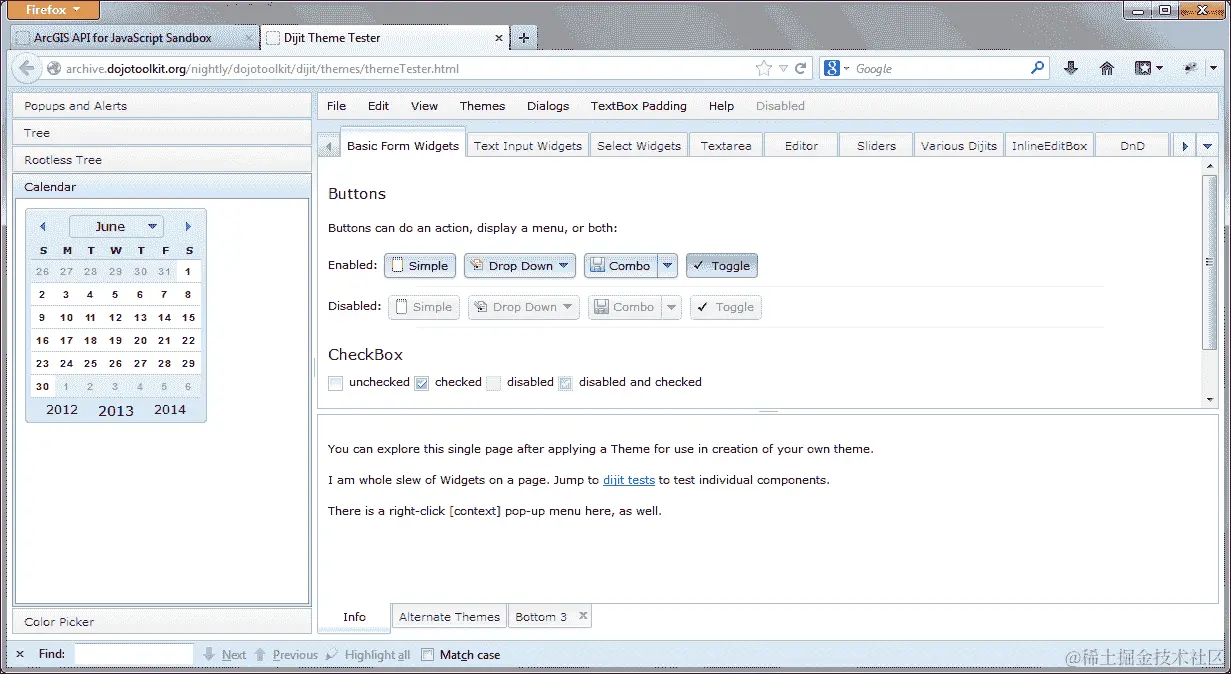Open the tab list menu dropdown
The image size is (1231, 674).
click(x=1207, y=146)
